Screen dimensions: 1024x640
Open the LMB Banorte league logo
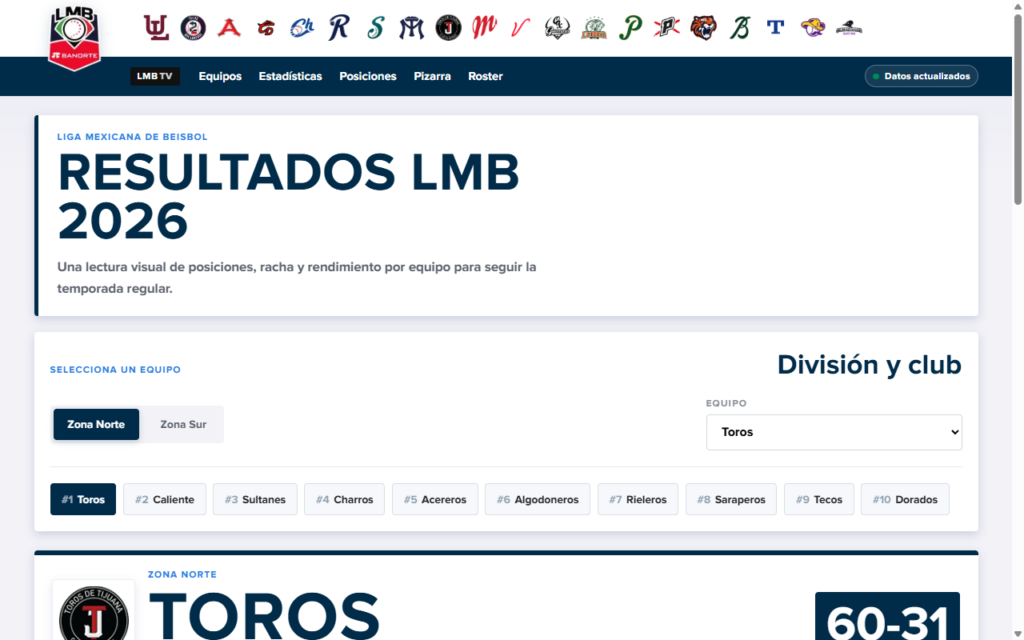click(x=74, y=38)
